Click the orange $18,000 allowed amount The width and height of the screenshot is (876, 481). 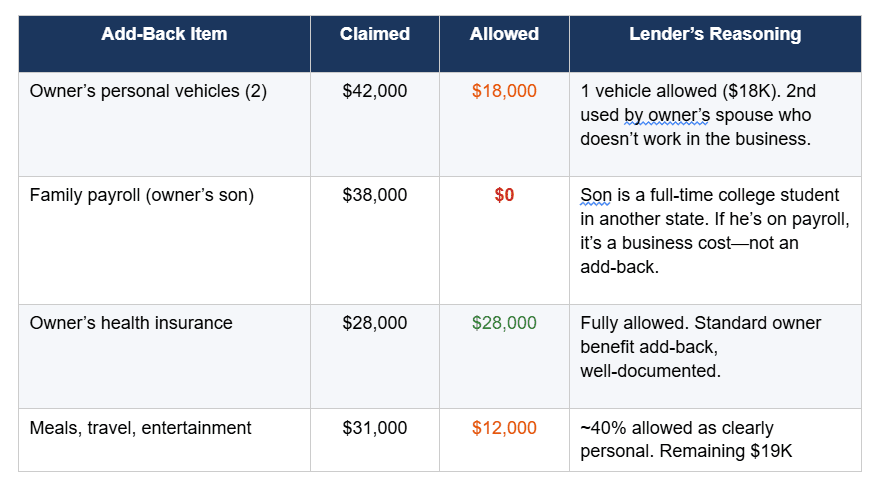pos(504,91)
